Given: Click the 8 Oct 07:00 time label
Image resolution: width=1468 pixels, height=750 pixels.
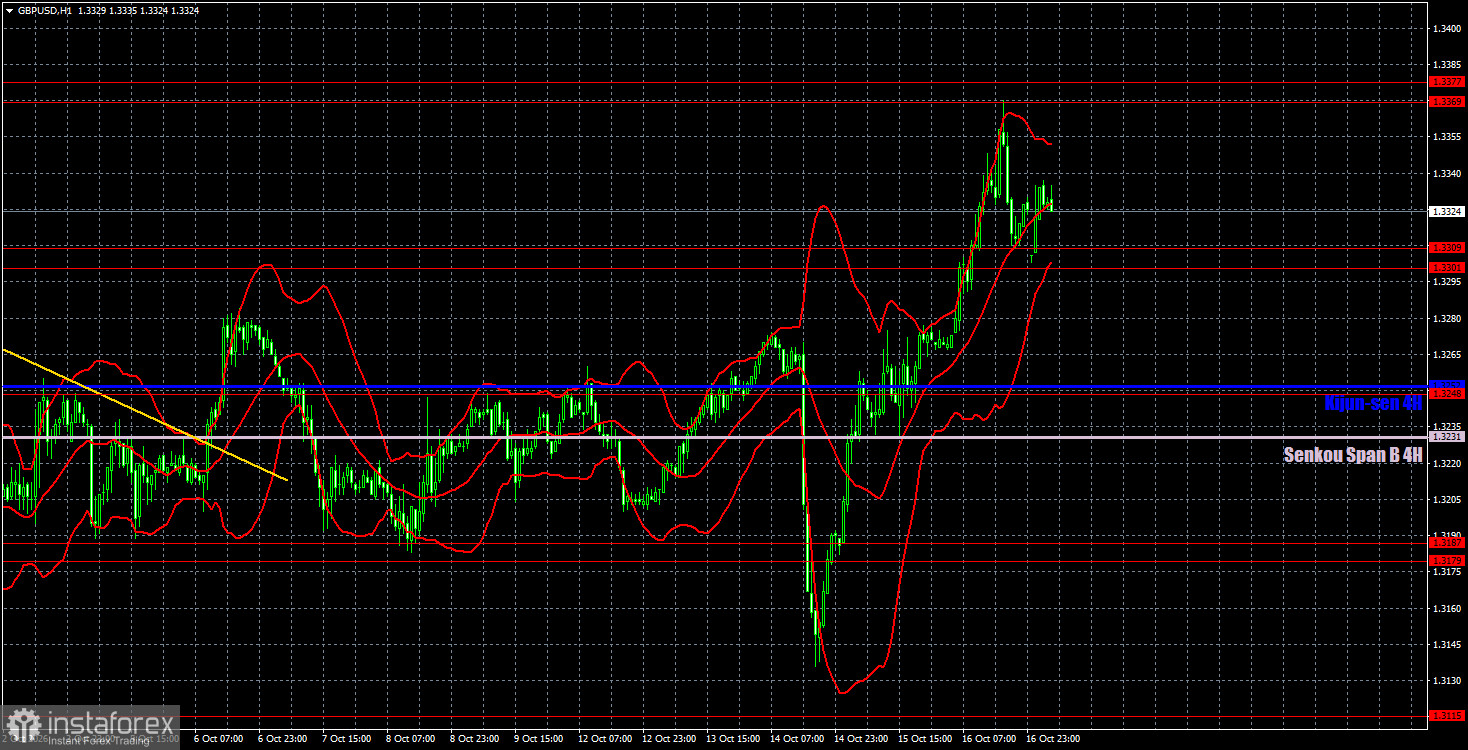Looking at the screenshot, I should pyautogui.click(x=410, y=739).
